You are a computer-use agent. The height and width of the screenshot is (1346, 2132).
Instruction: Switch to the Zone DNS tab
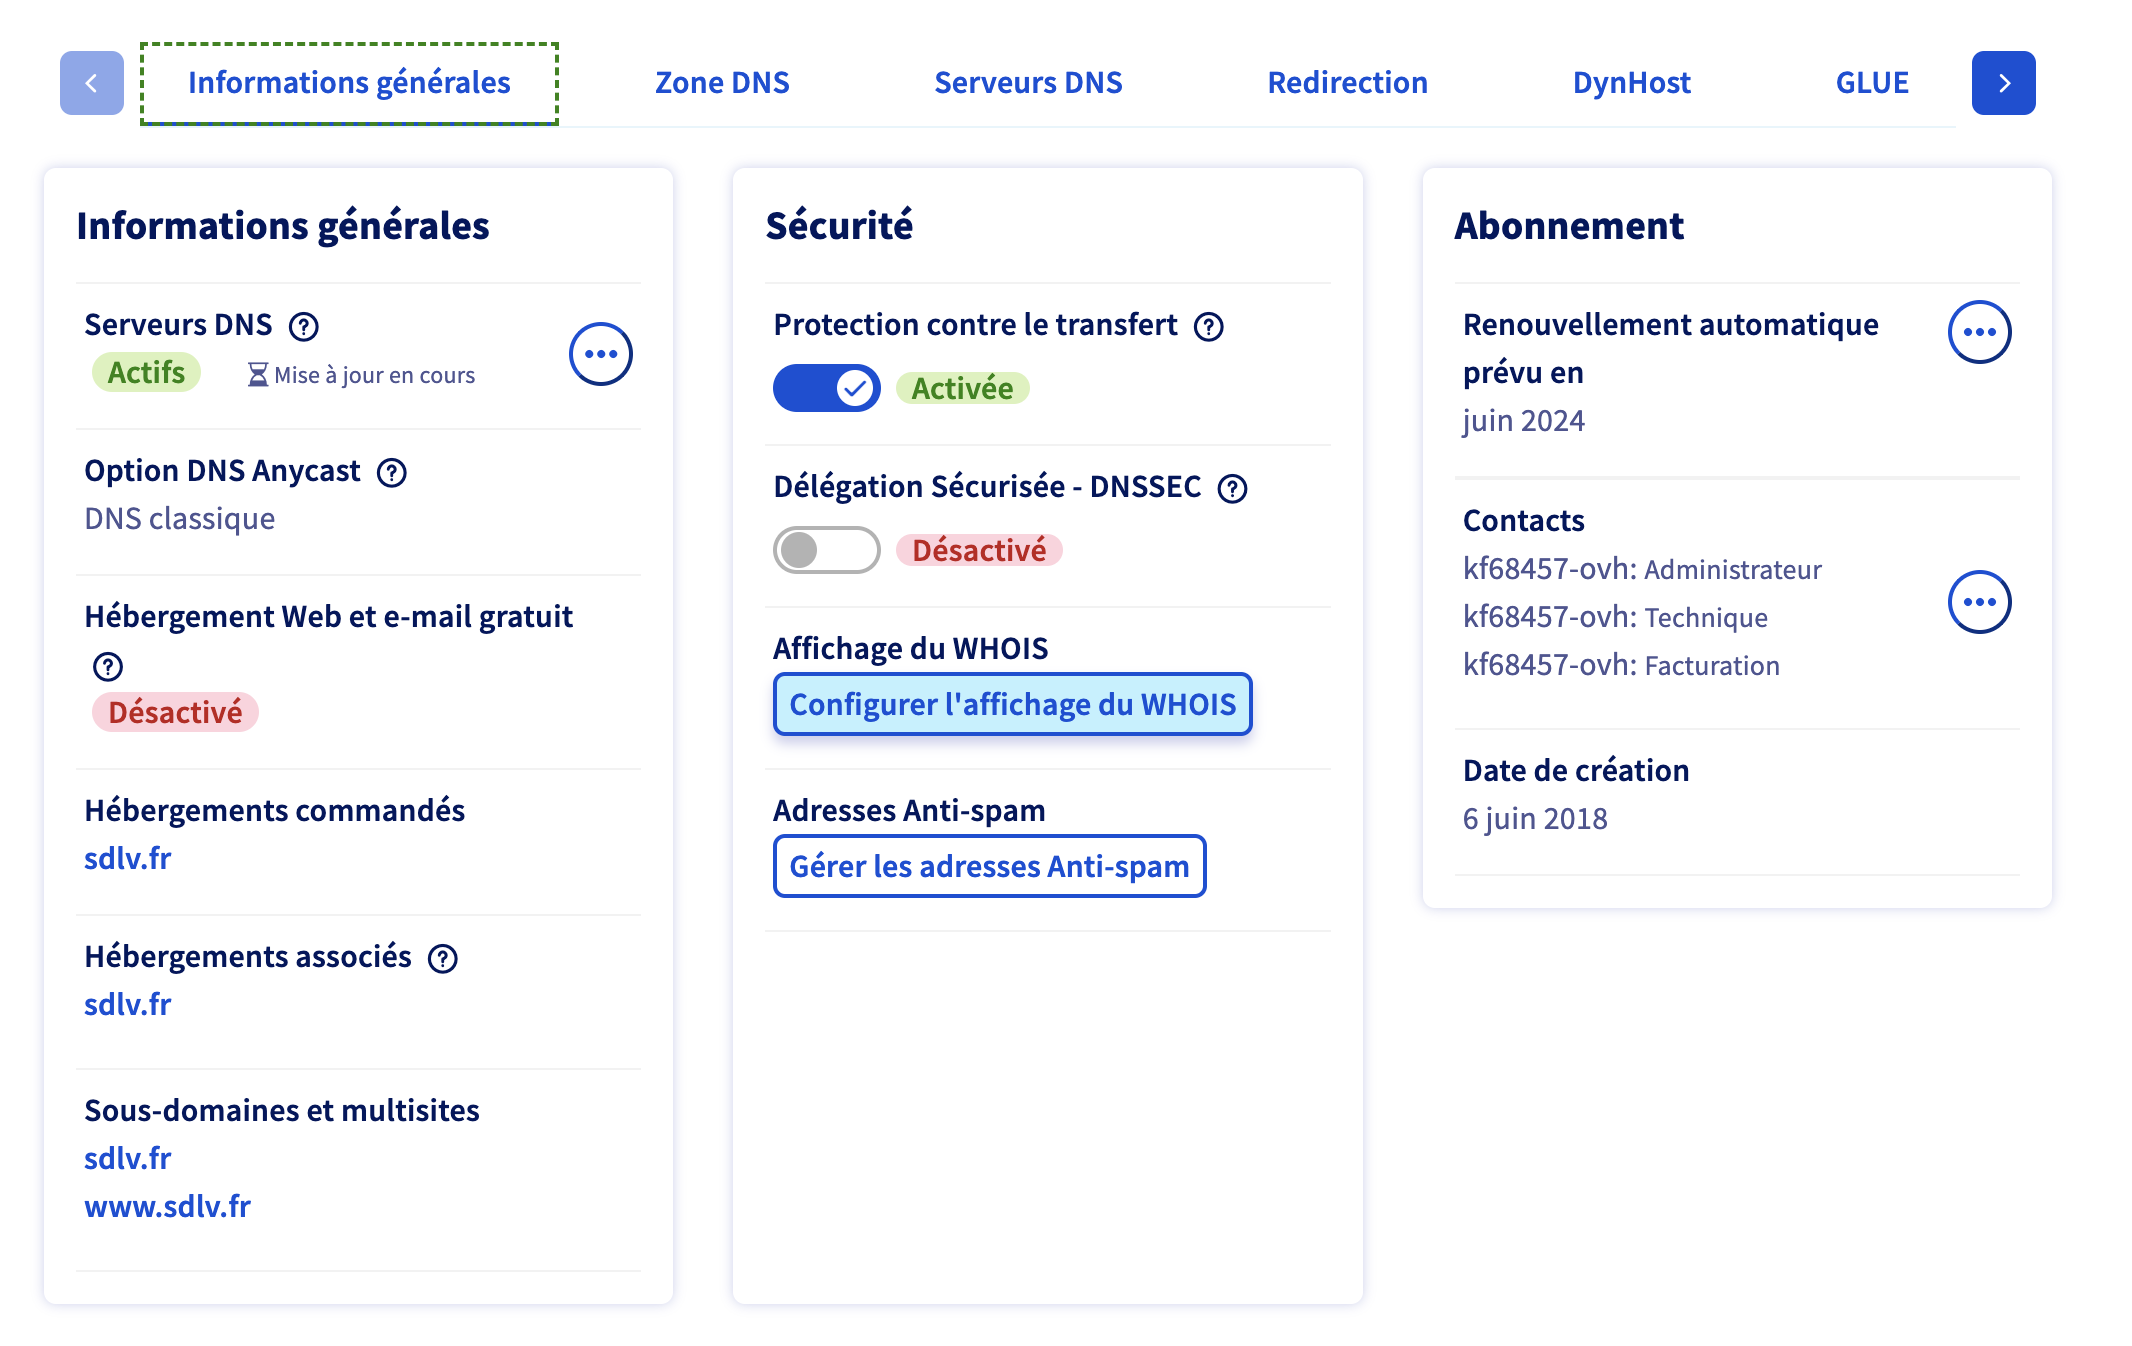click(722, 83)
